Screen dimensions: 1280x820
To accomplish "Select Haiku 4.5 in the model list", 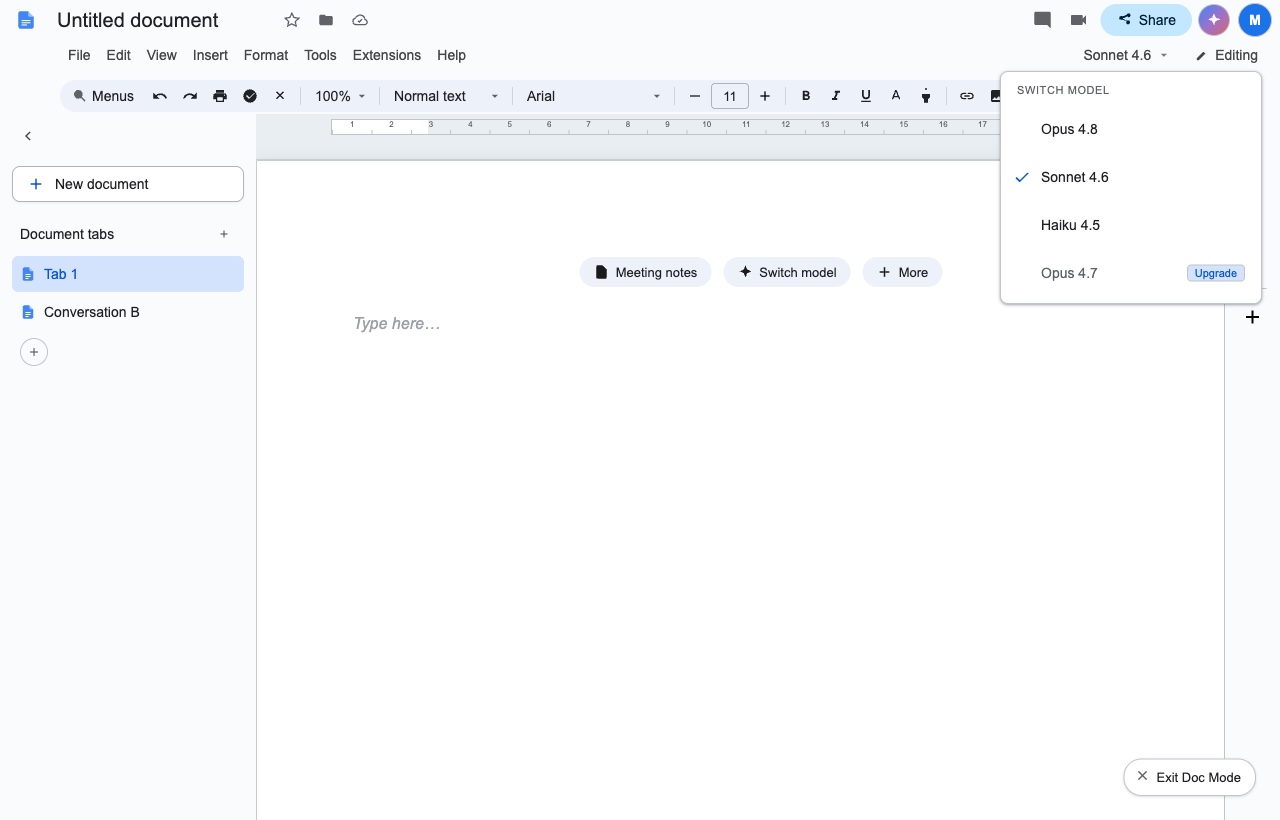I will (1130, 225).
